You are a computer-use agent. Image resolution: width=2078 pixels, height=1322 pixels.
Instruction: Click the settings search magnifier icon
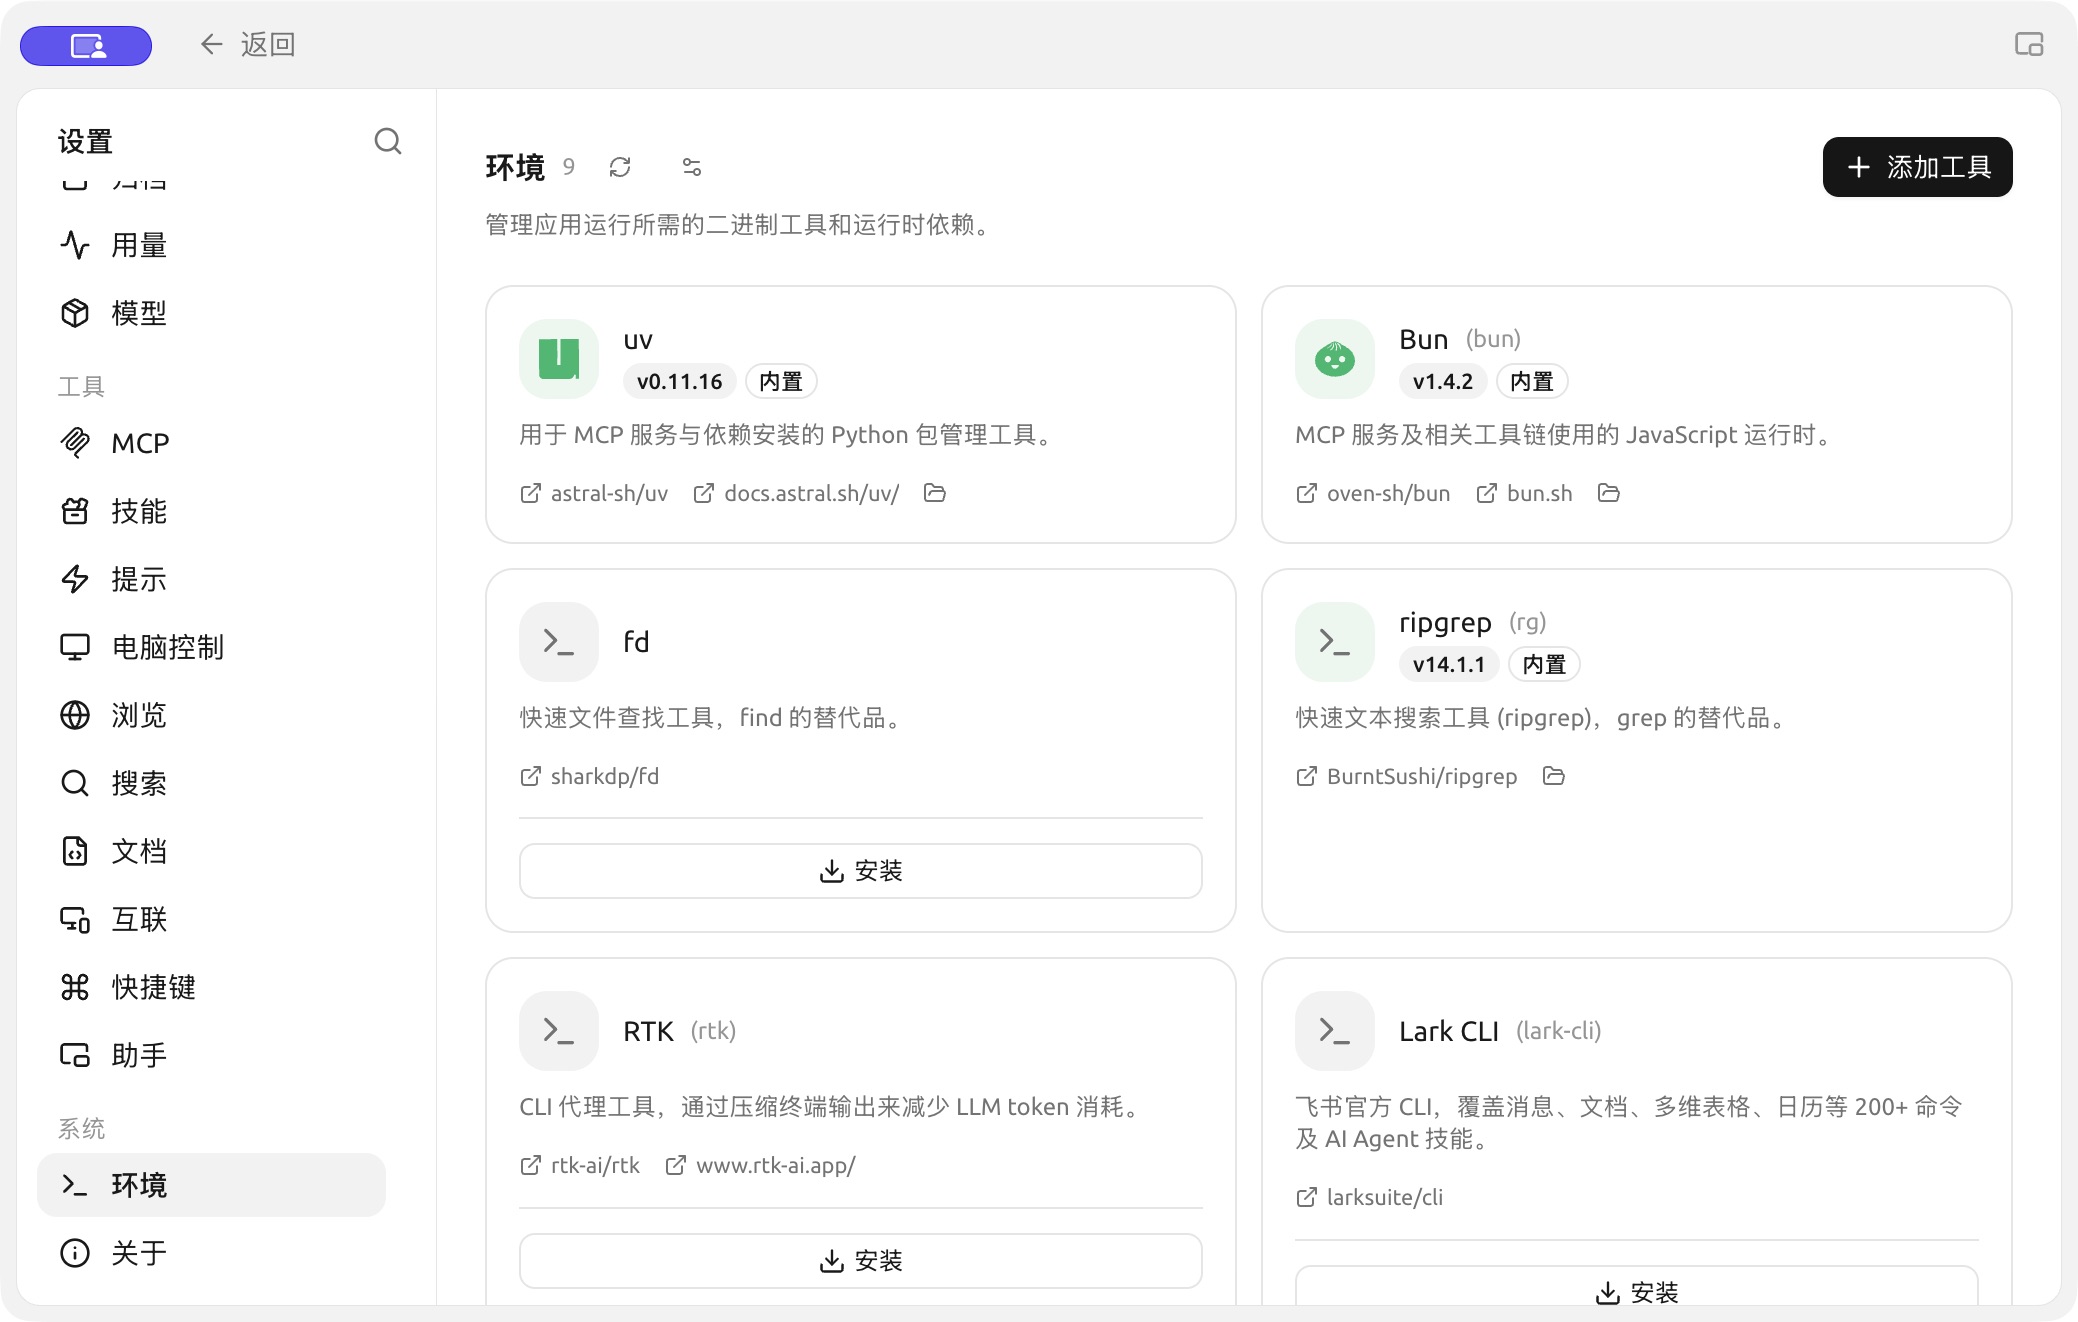pyautogui.click(x=388, y=141)
